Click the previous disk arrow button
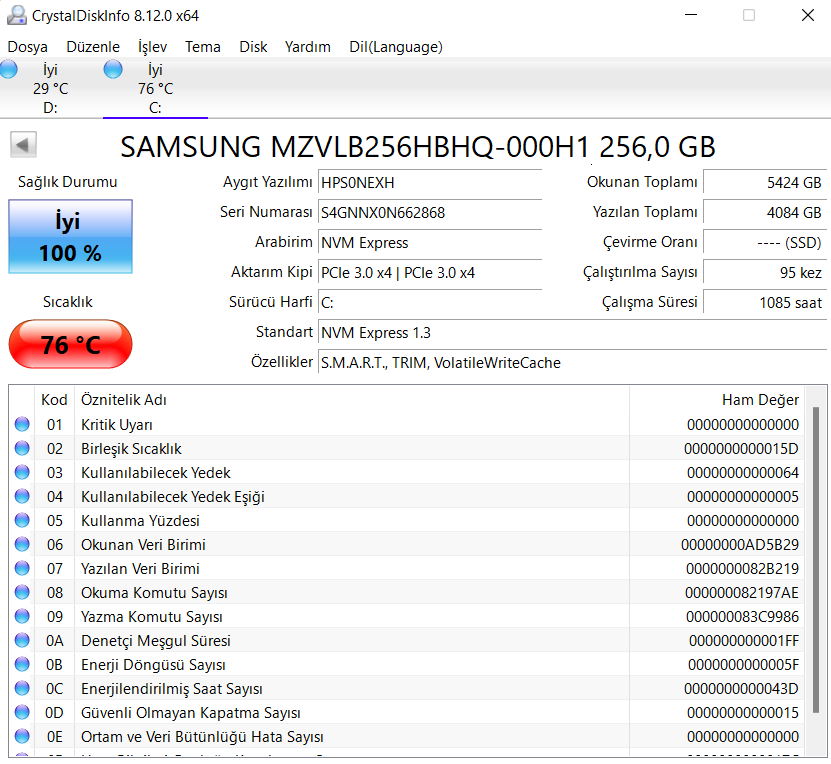This screenshot has height=764, width=831. [x=23, y=145]
